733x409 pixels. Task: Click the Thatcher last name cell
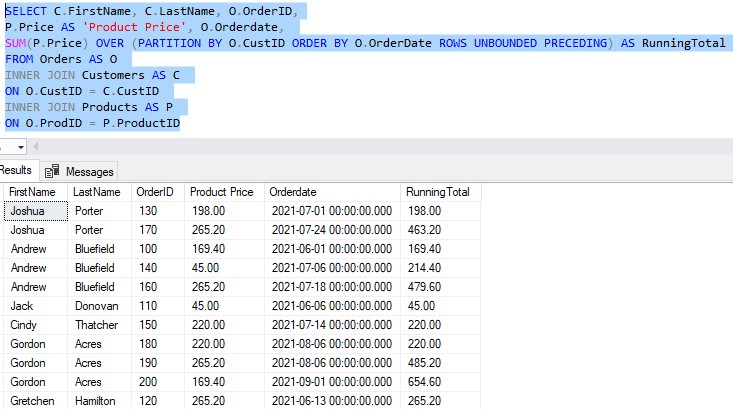click(x=100, y=325)
